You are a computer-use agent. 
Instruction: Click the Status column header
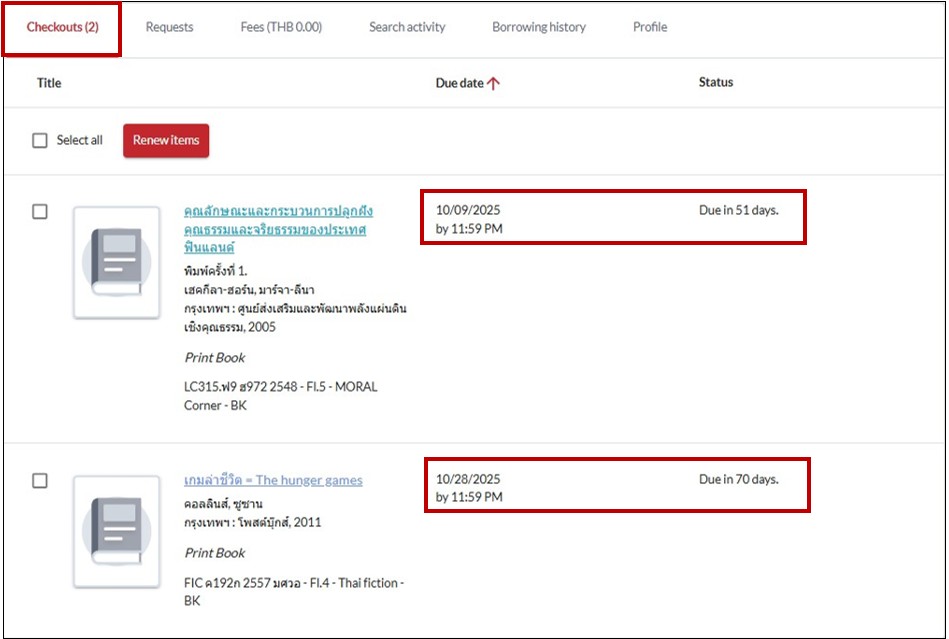point(715,83)
